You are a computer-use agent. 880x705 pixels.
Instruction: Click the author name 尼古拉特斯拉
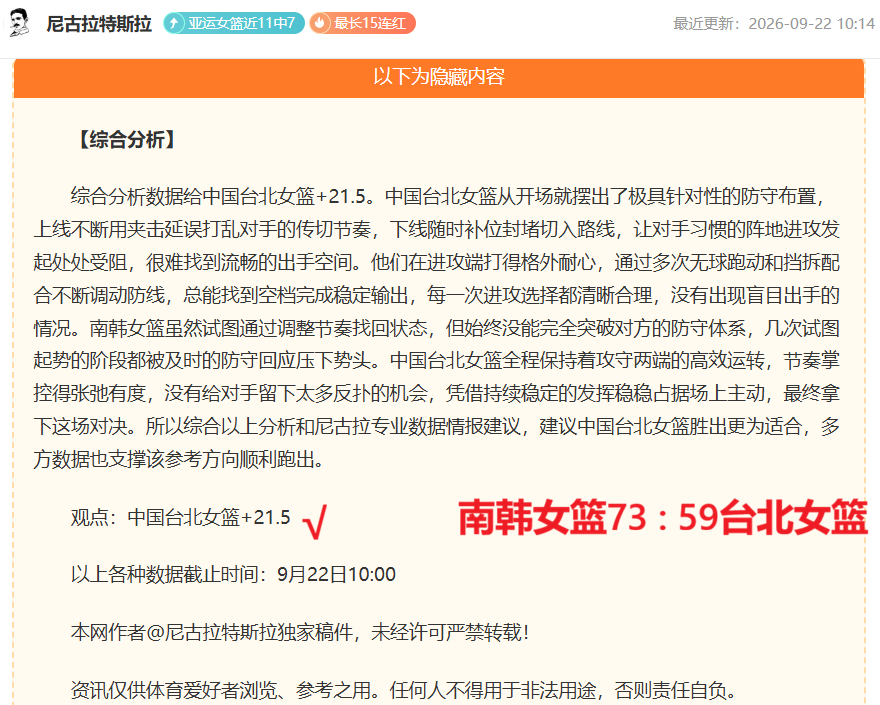pos(99,24)
